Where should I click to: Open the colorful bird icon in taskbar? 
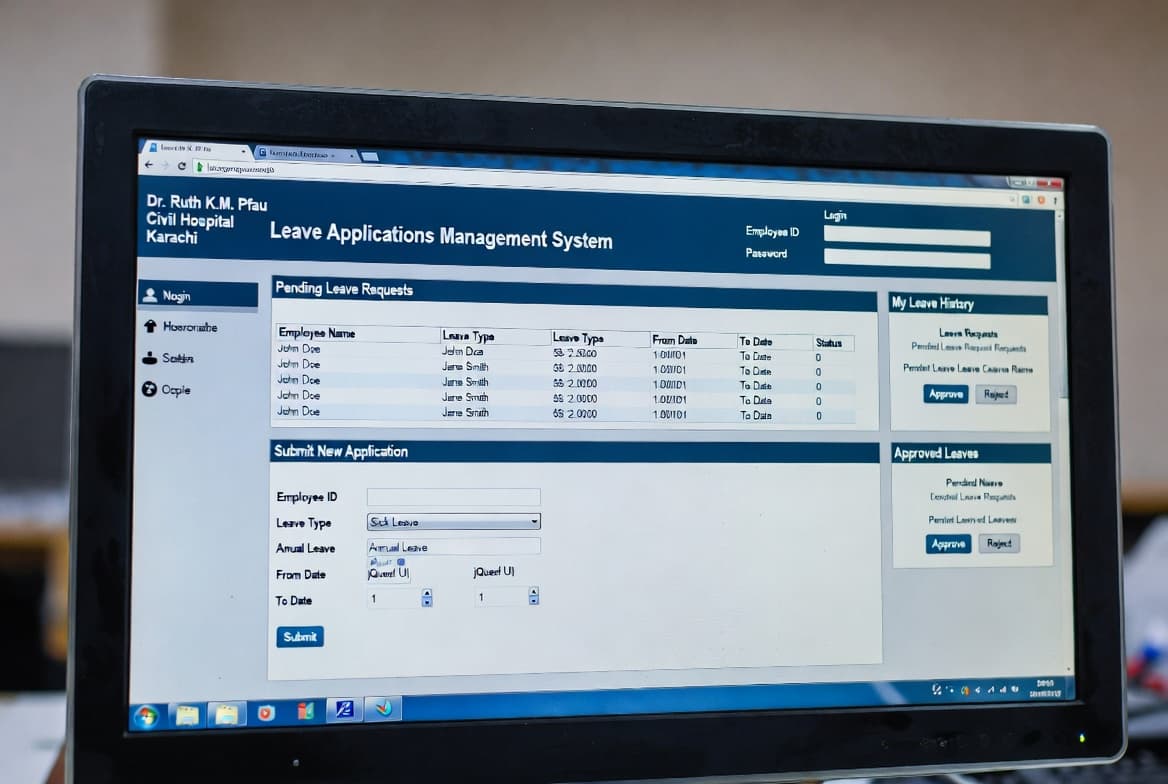click(383, 708)
